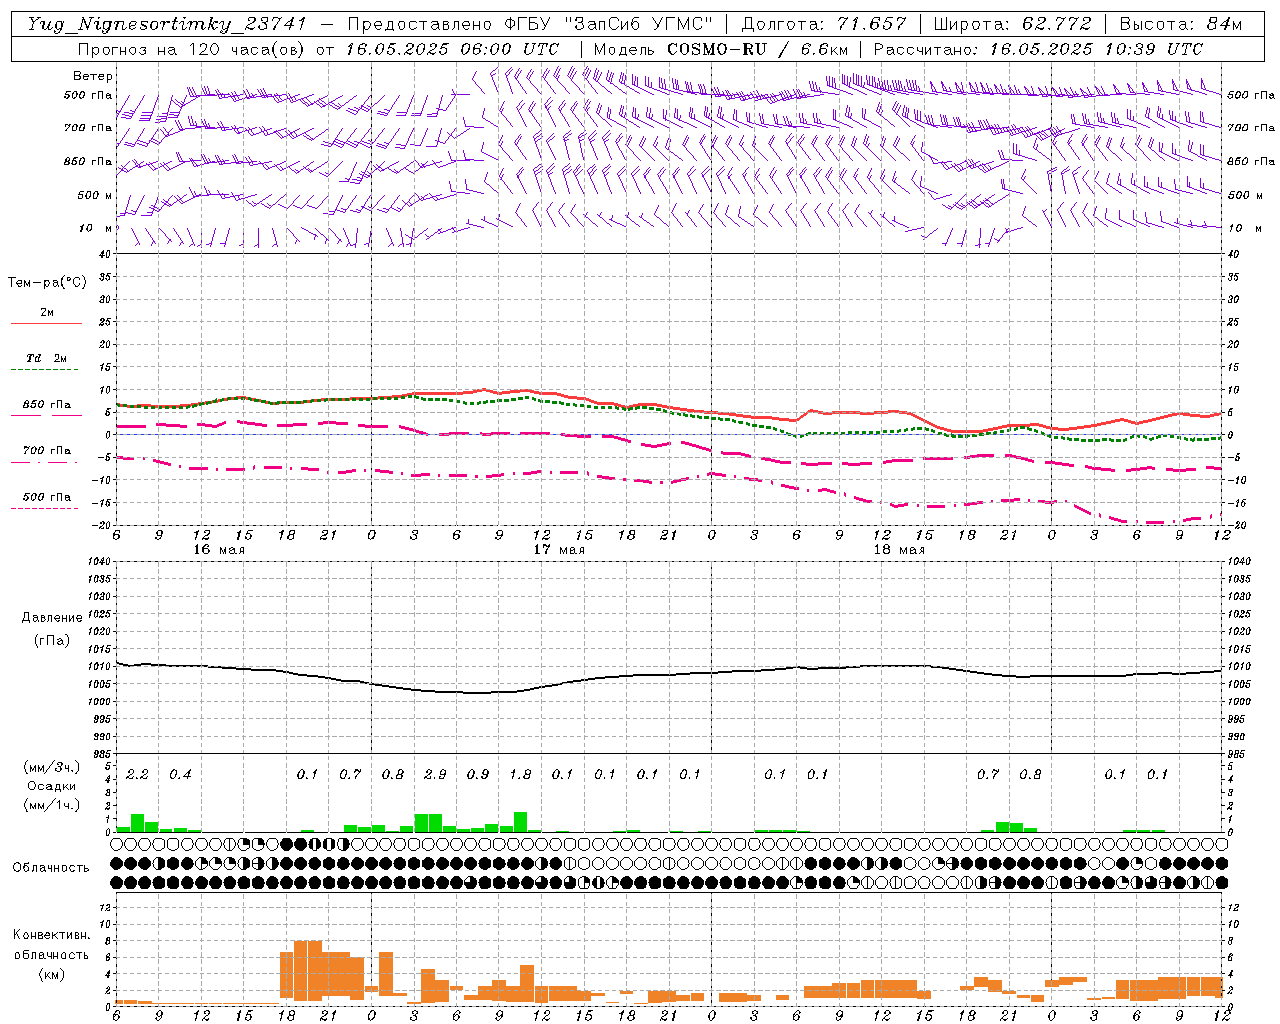Select the 500 м wind level label on left
The height and width of the screenshot is (1024, 1280).
pyautogui.click(x=95, y=195)
